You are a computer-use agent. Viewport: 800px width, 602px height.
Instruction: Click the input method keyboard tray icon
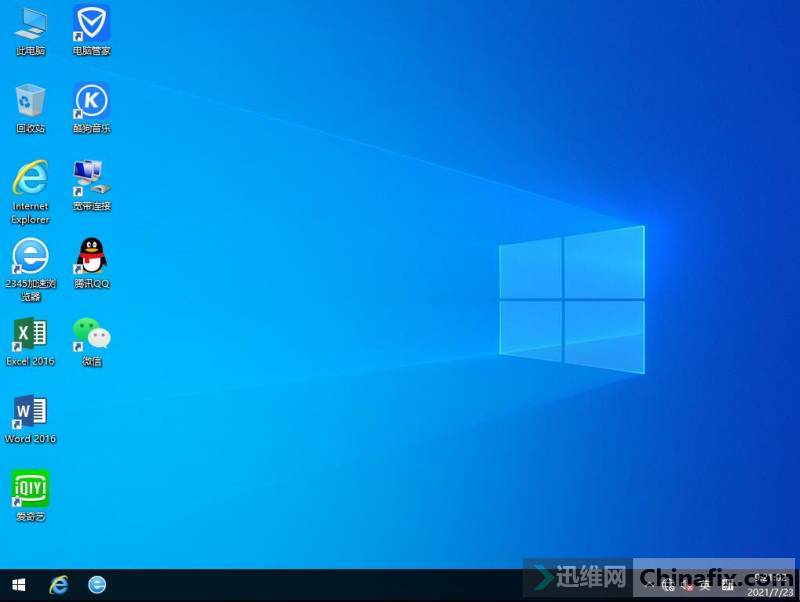[728, 585]
